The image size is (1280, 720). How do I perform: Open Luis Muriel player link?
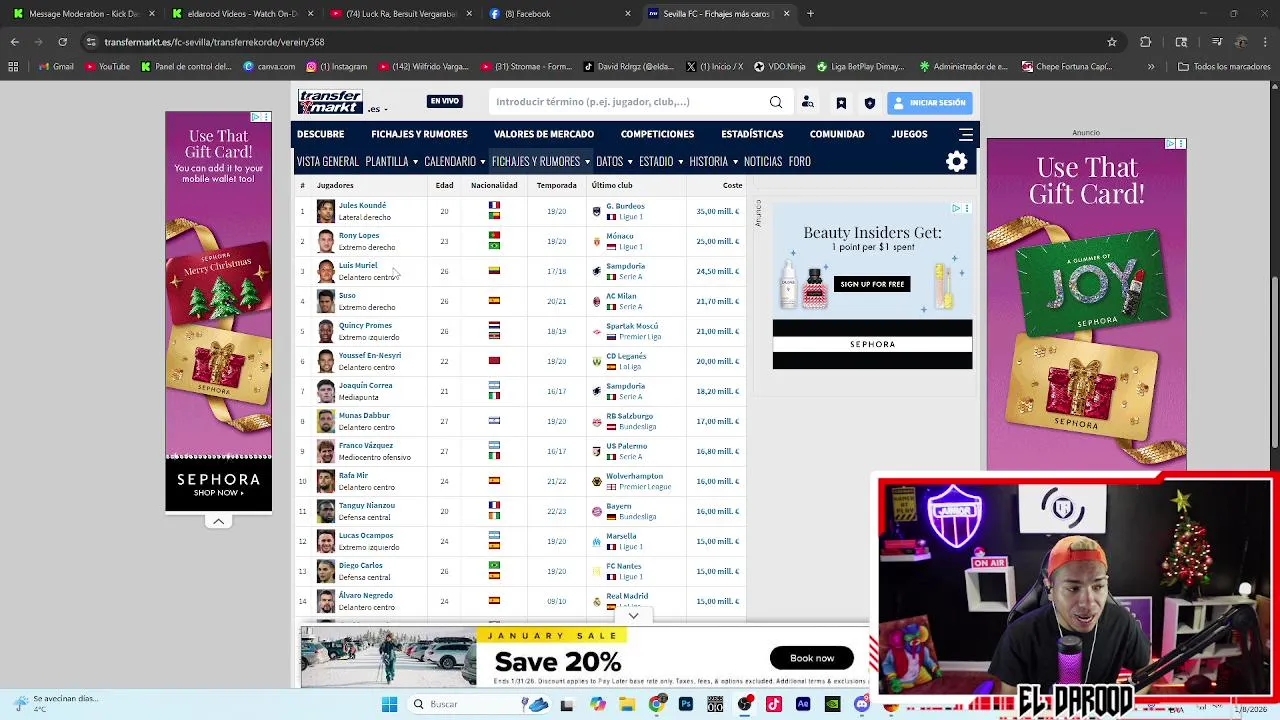point(358,266)
